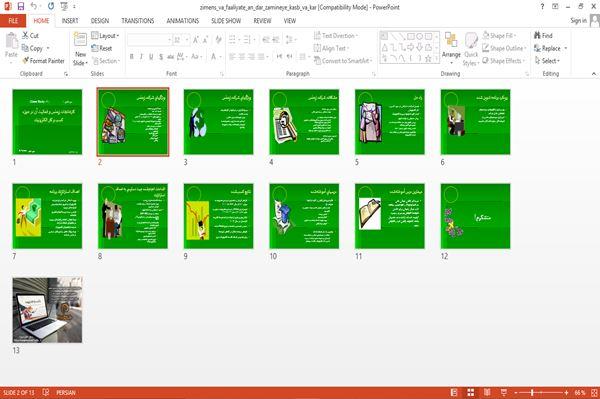Click the Undo arrow icon
Viewport: 600px width, 399px height.
(x=34, y=6)
